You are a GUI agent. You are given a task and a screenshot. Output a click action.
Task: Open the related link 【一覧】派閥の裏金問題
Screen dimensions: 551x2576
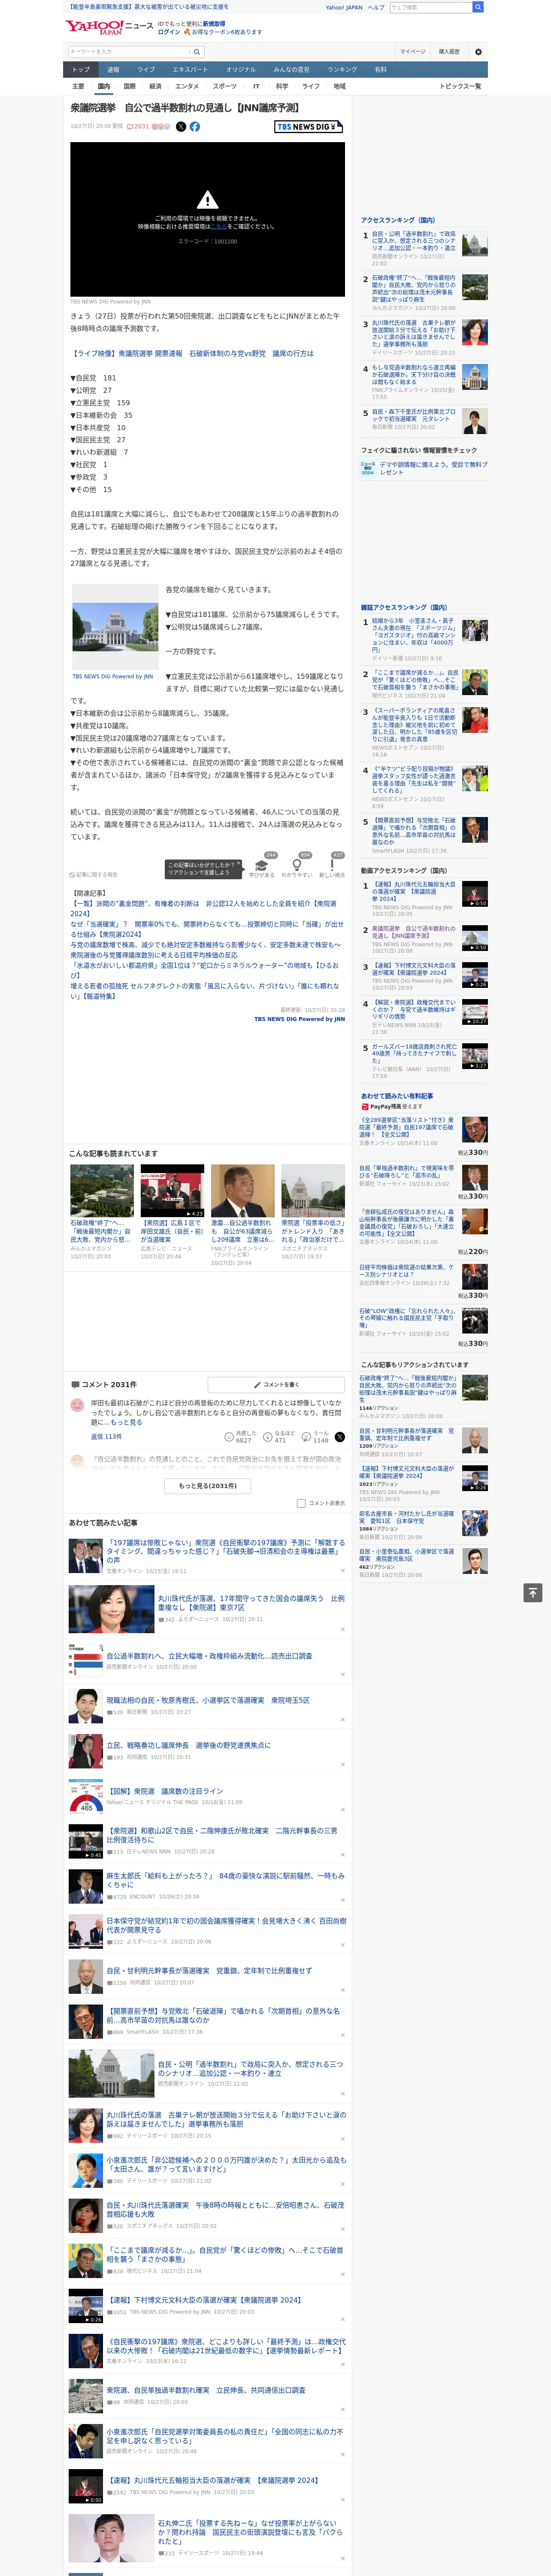(x=203, y=908)
